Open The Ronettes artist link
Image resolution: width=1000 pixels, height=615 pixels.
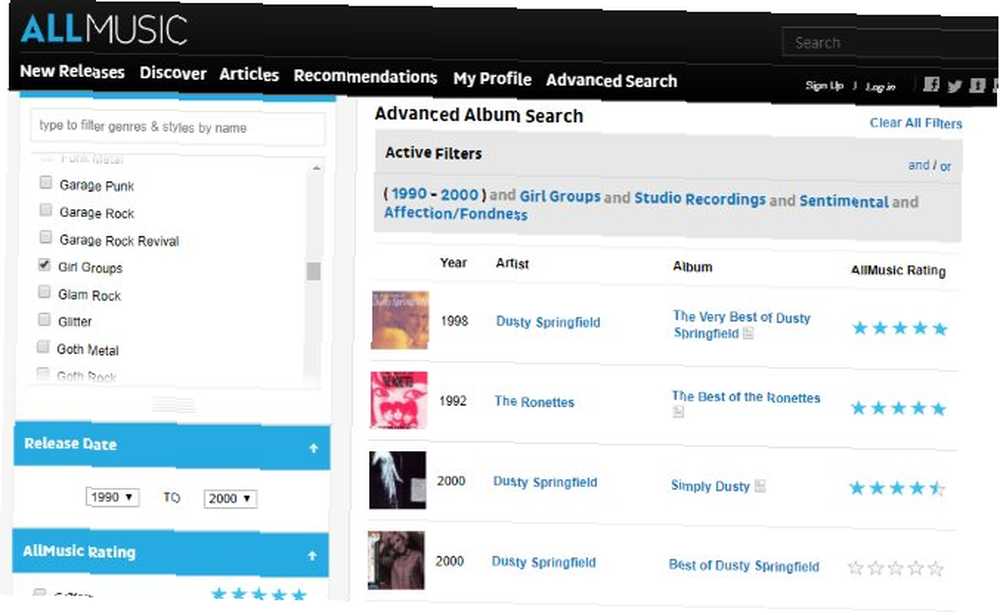coord(534,402)
